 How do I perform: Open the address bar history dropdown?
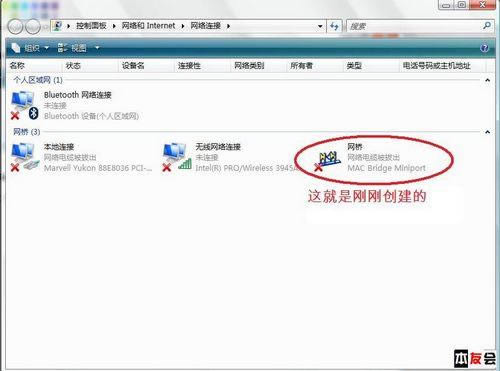320,26
